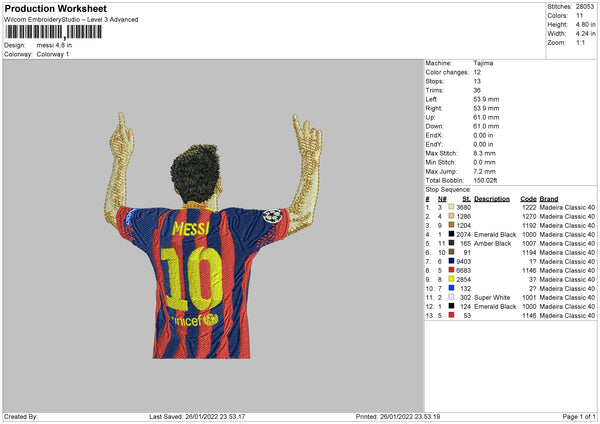Click the 53.9 mm value beside Right

(x=486, y=108)
